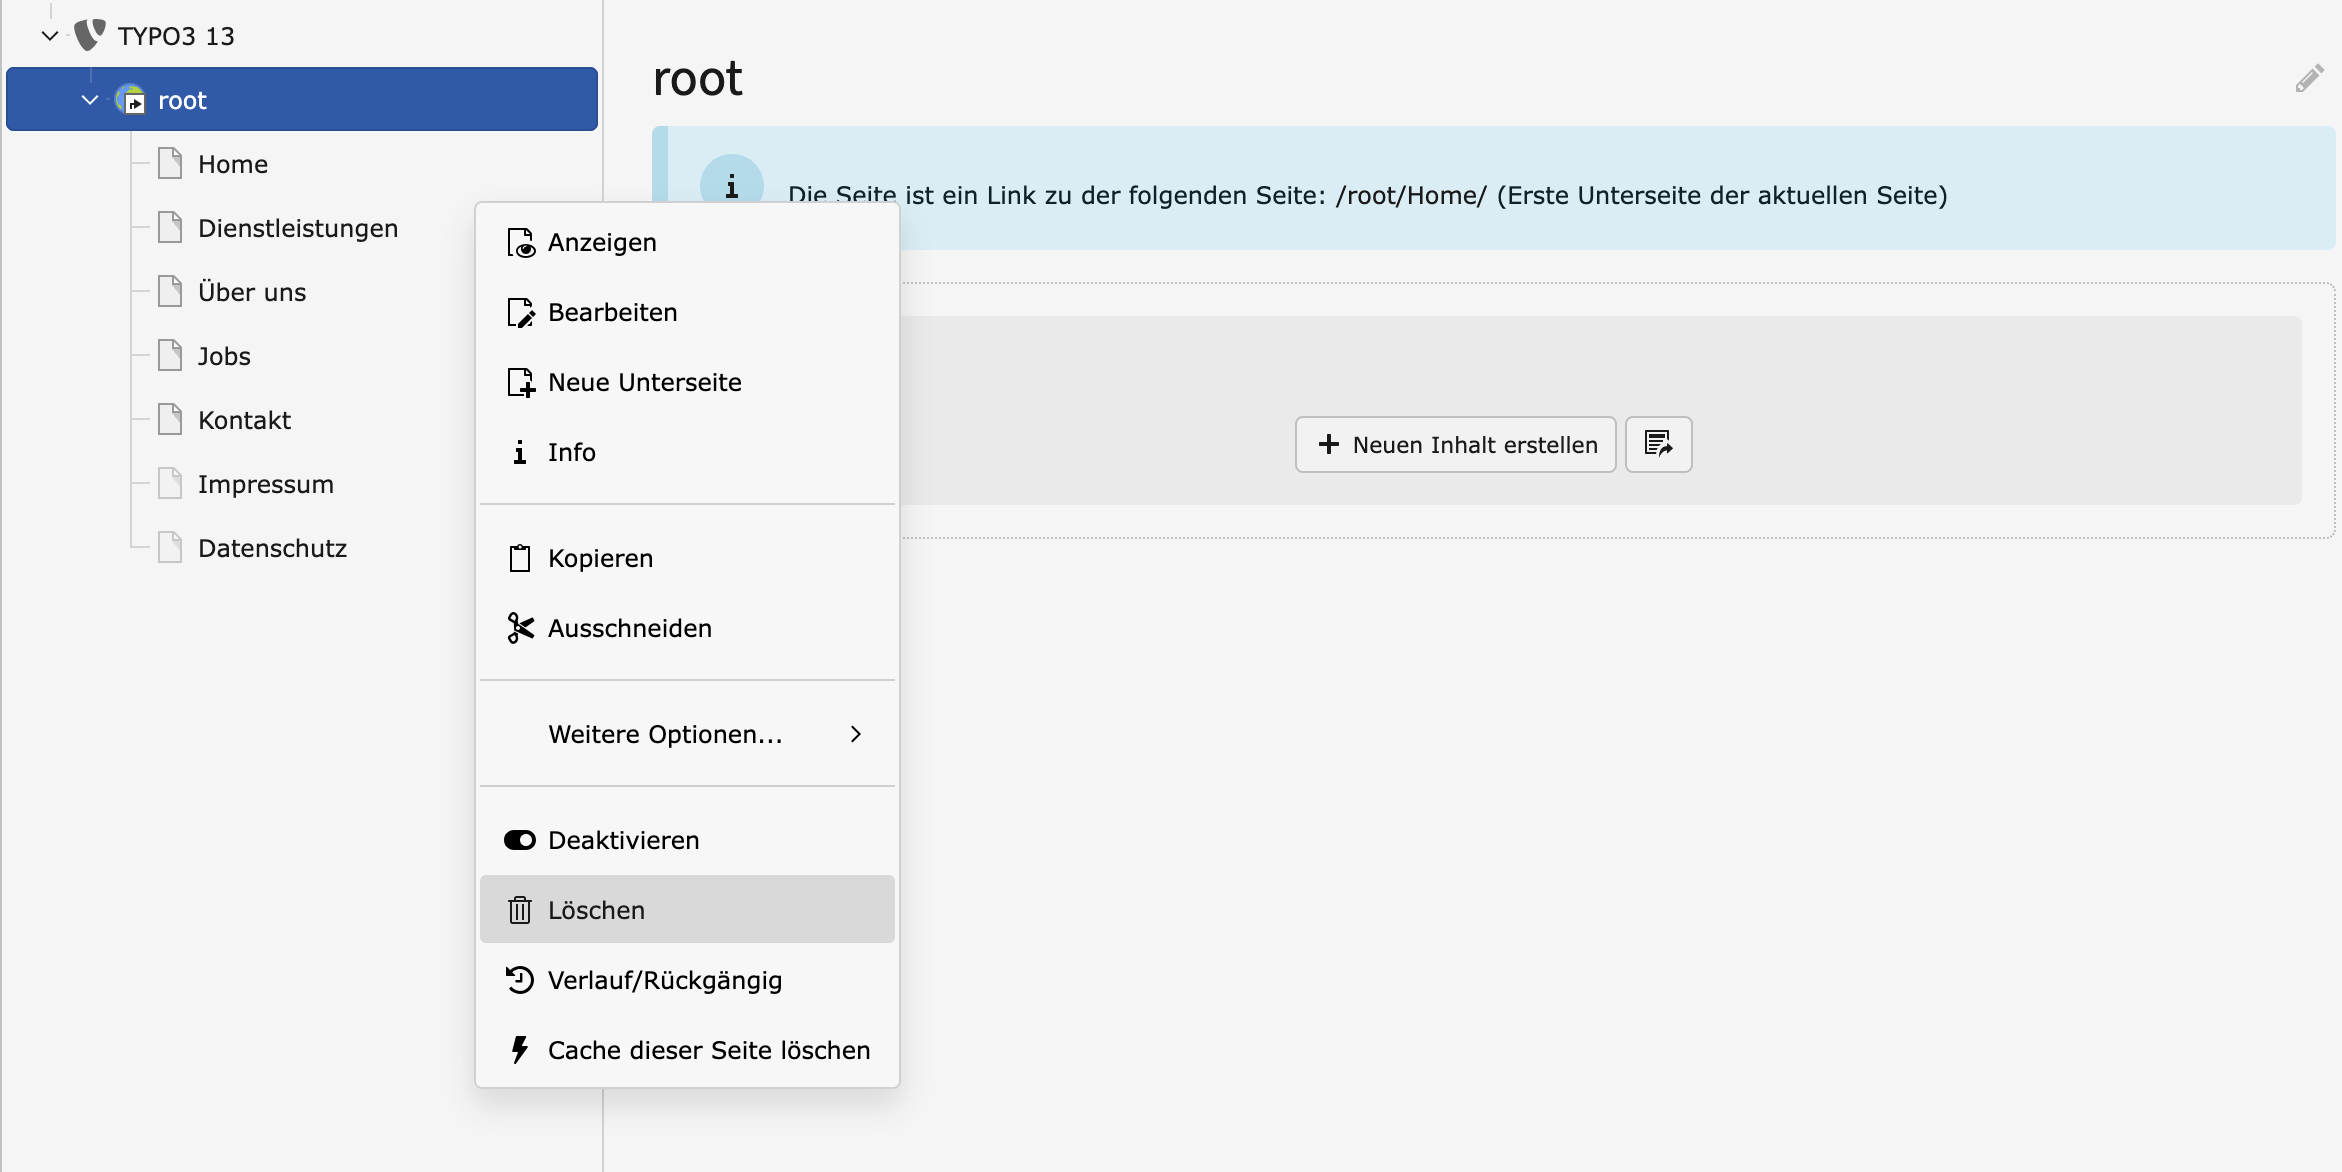Image resolution: width=2342 pixels, height=1172 pixels.
Task: Click the Home page document icon
Action: pos(171,164)
